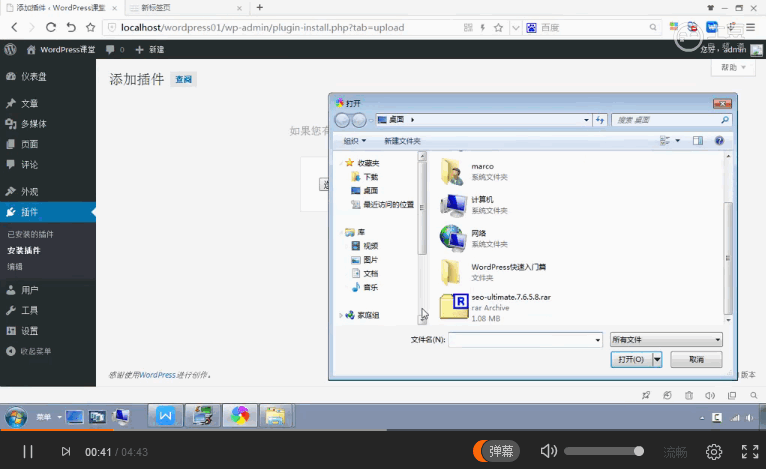Image resolution: width=766 pixels, height=469 pixels.
Task: Click the dialog help question mark icon
Action: 719,141
